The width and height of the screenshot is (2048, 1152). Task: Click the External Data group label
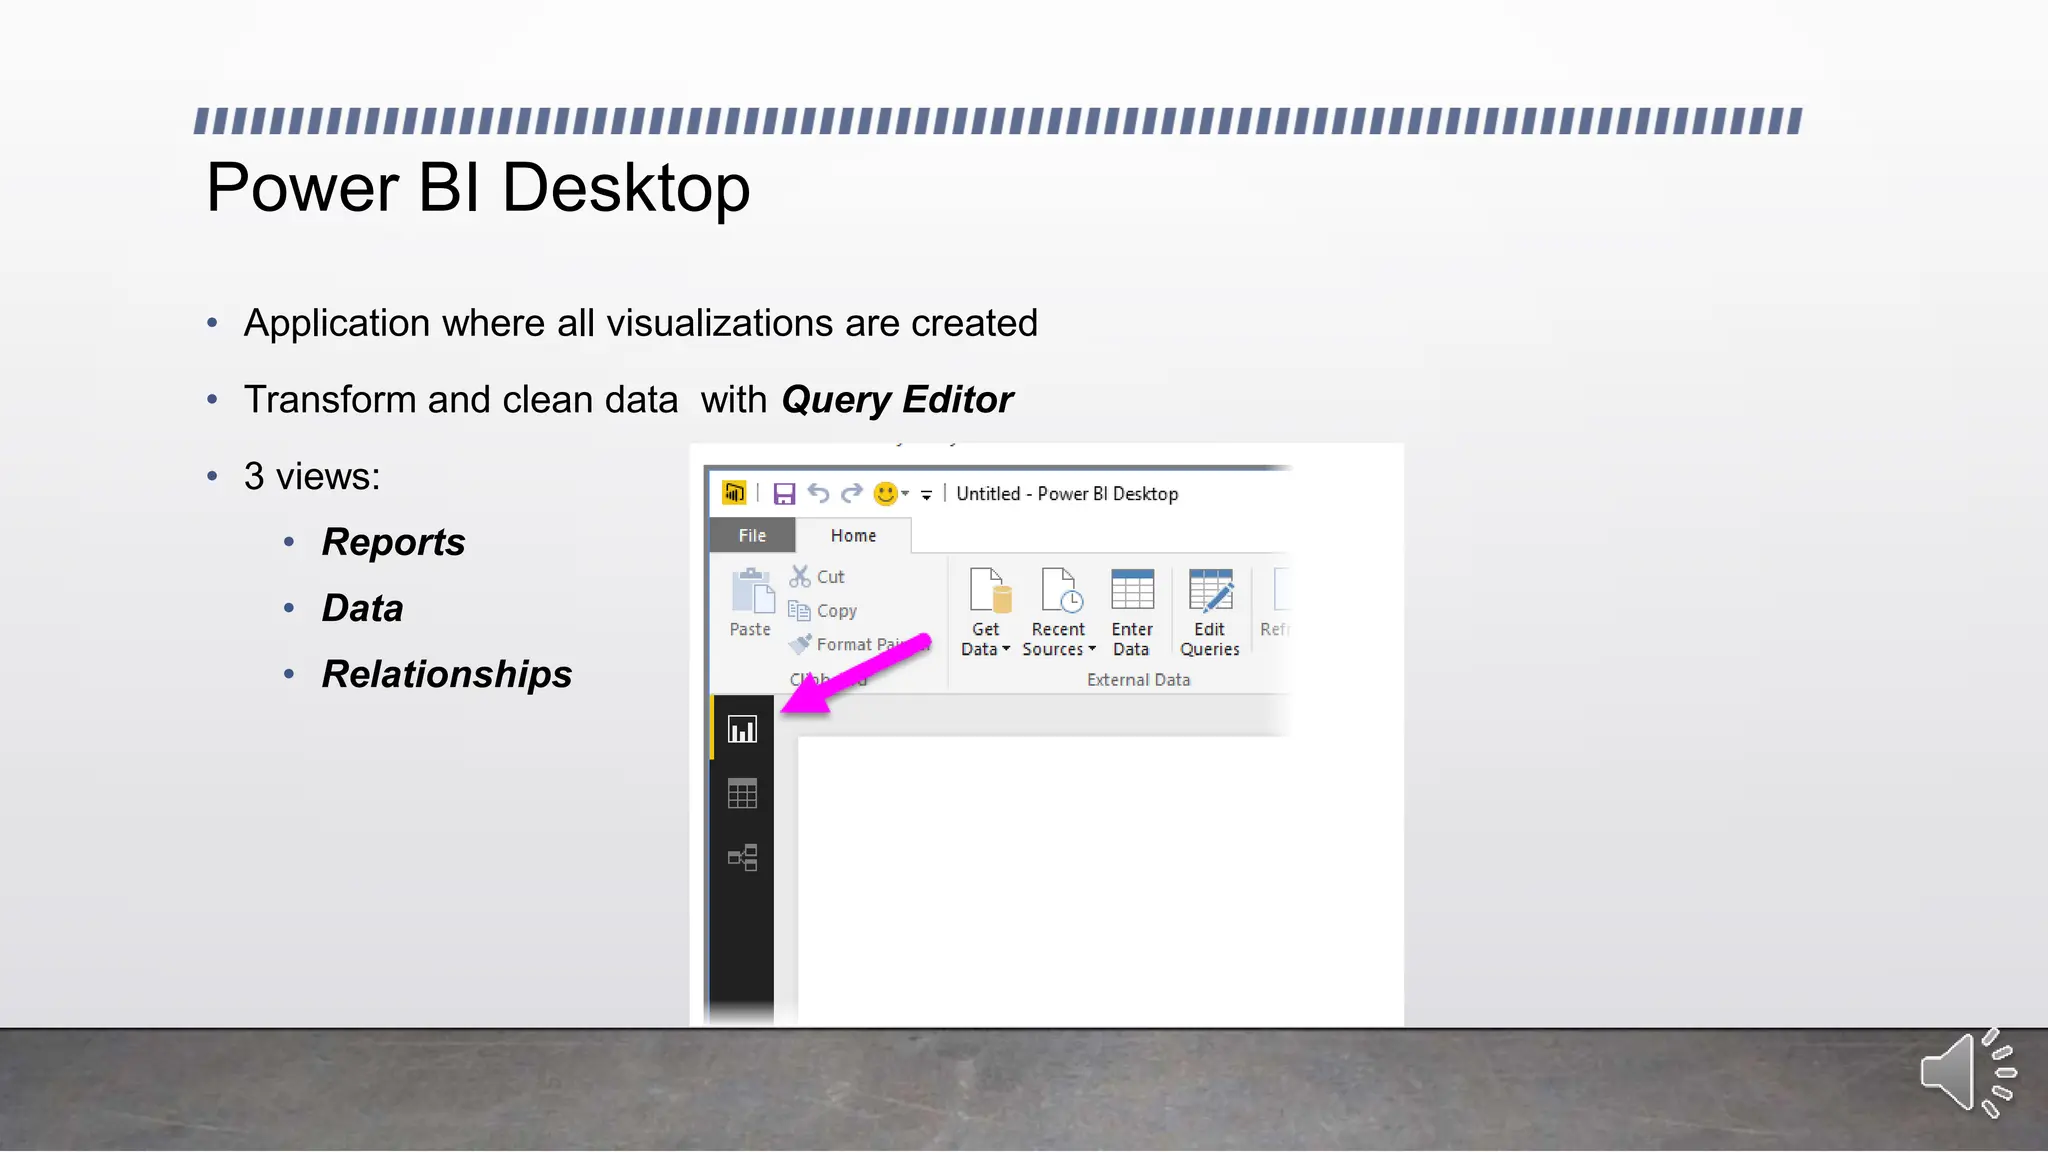tap(1138, 680)
